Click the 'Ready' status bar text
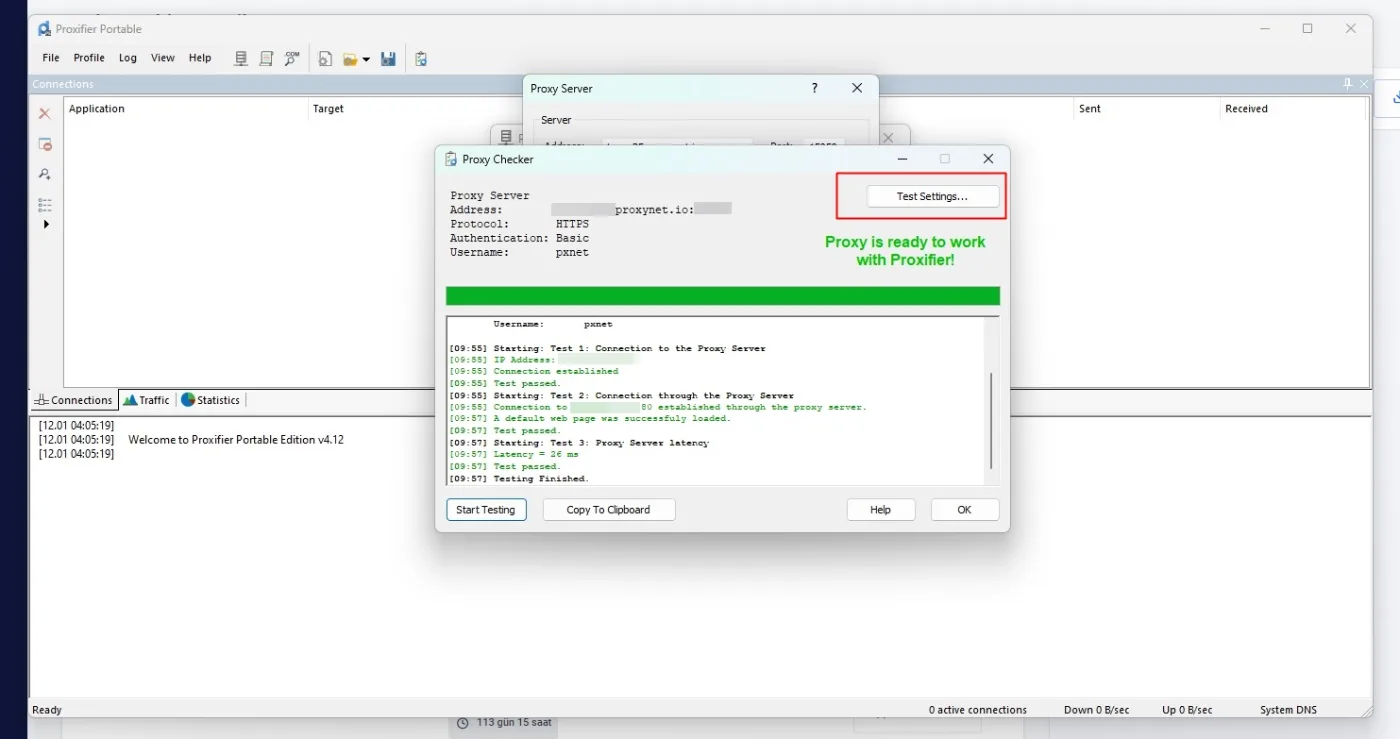Image resolution: width=1400 pixels, height=739 pixels. (47, 710)
